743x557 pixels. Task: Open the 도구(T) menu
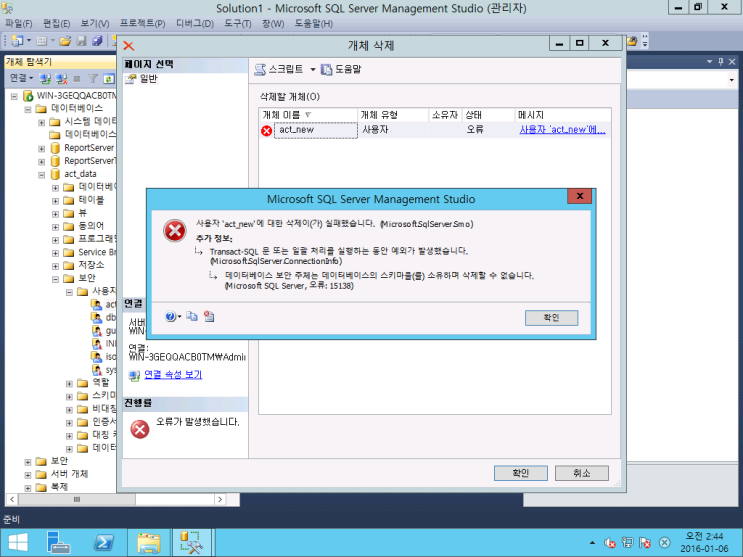click(x=237, y=24)
